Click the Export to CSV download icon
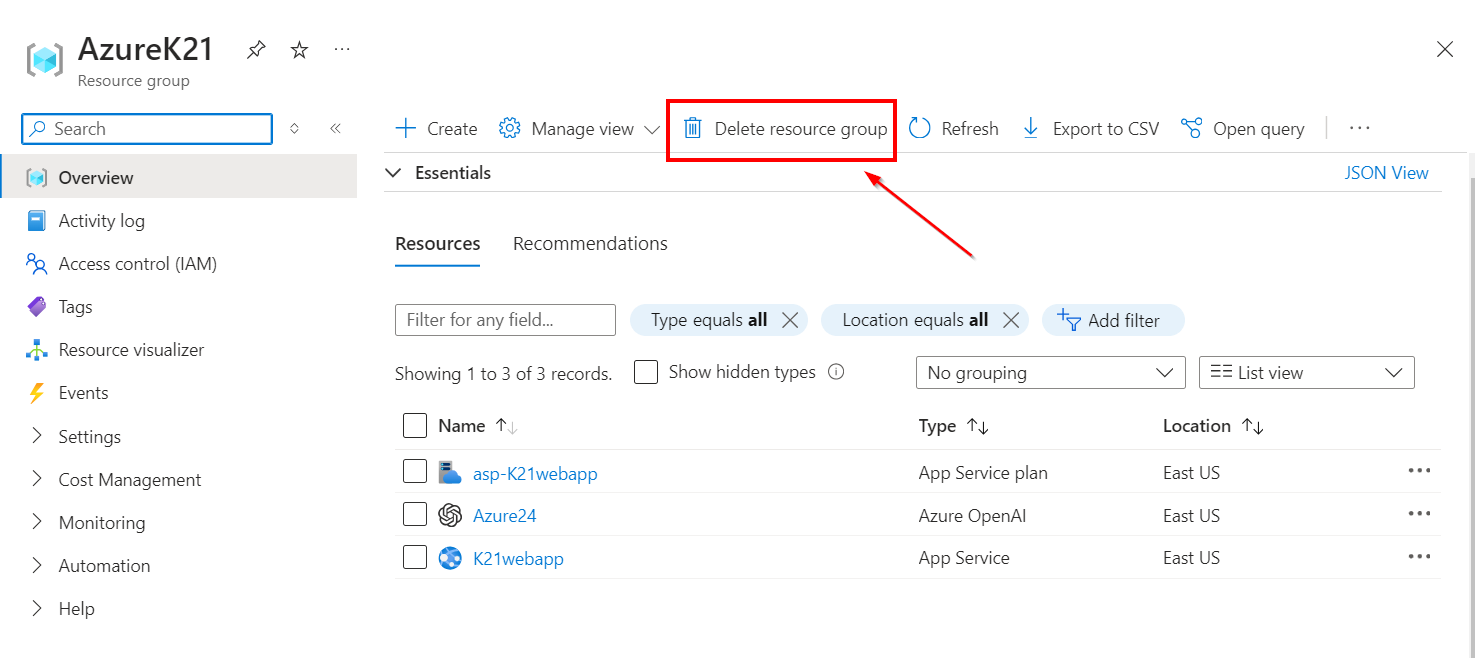 1031,129
